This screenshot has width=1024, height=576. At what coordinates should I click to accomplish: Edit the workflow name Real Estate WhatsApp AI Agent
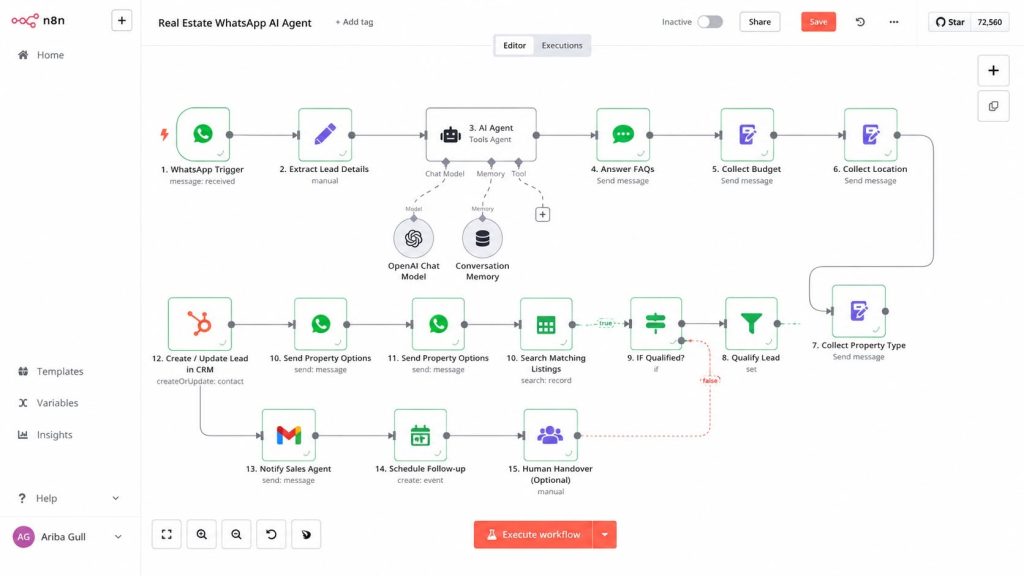coord(234,23)
